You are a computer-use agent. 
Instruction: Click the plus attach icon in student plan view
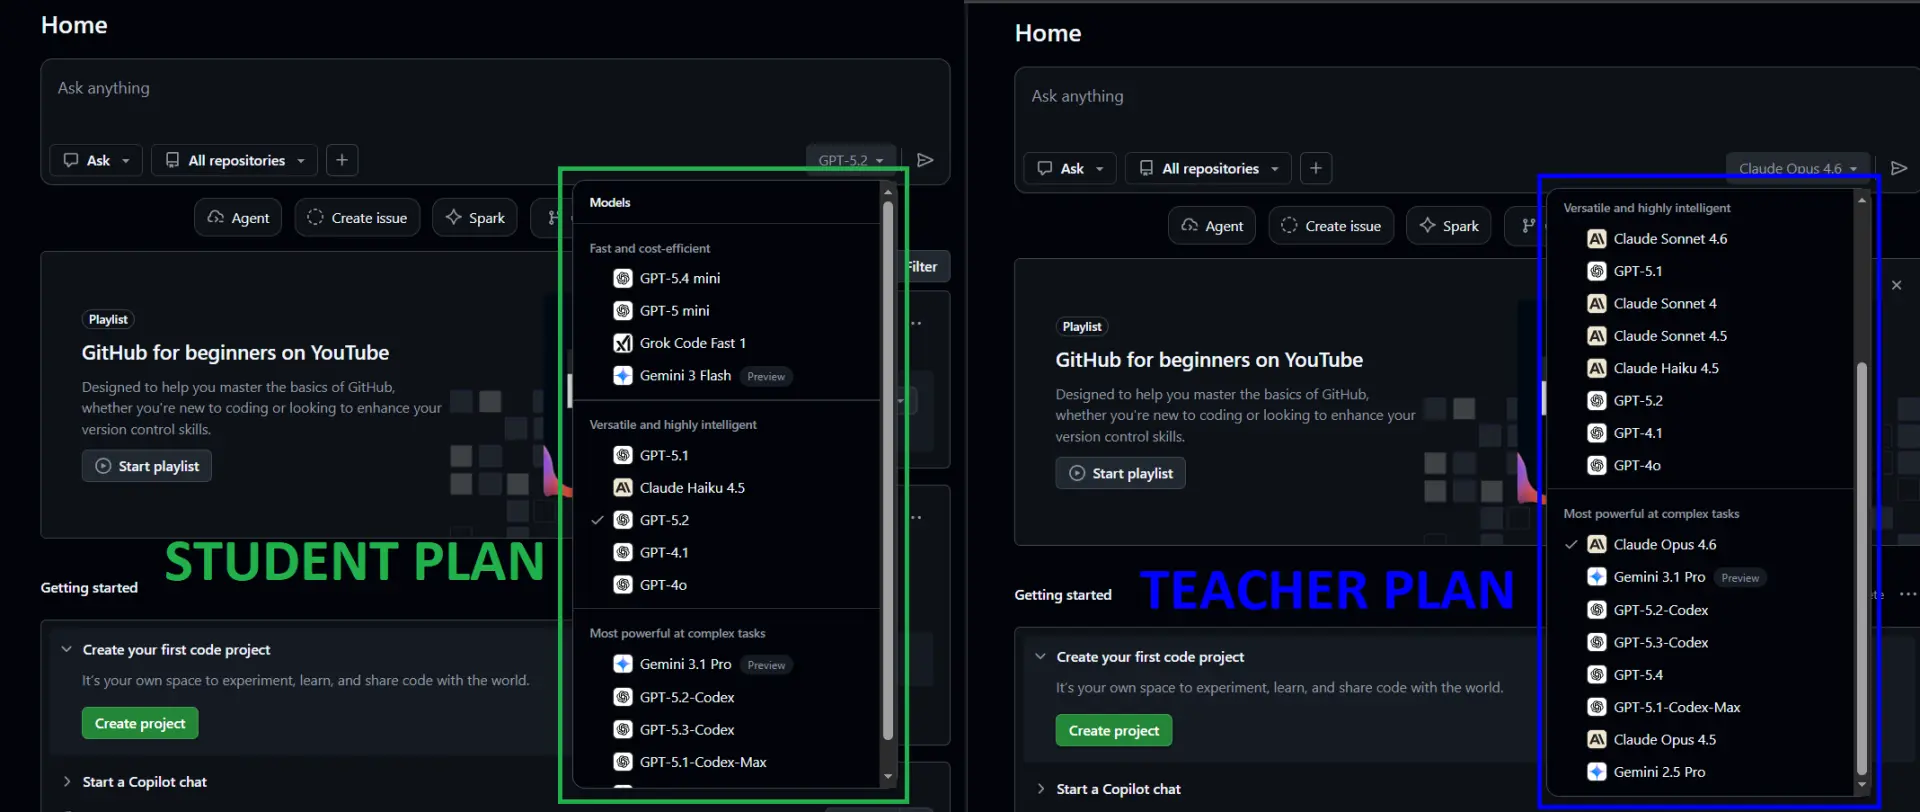click(342, 160)
